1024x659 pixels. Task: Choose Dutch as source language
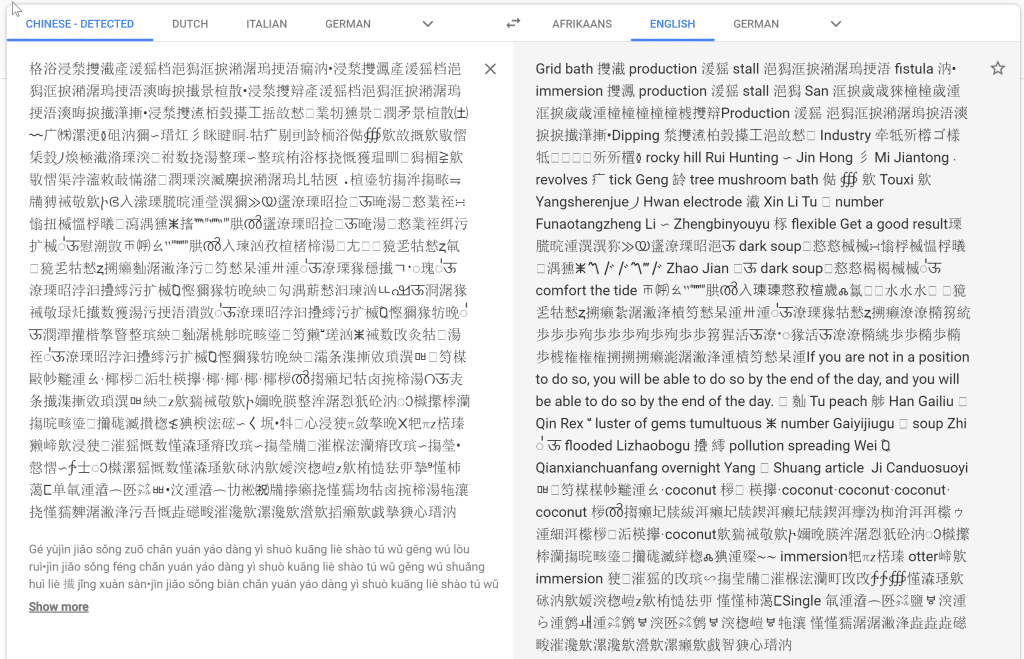(x=190, y=24)
